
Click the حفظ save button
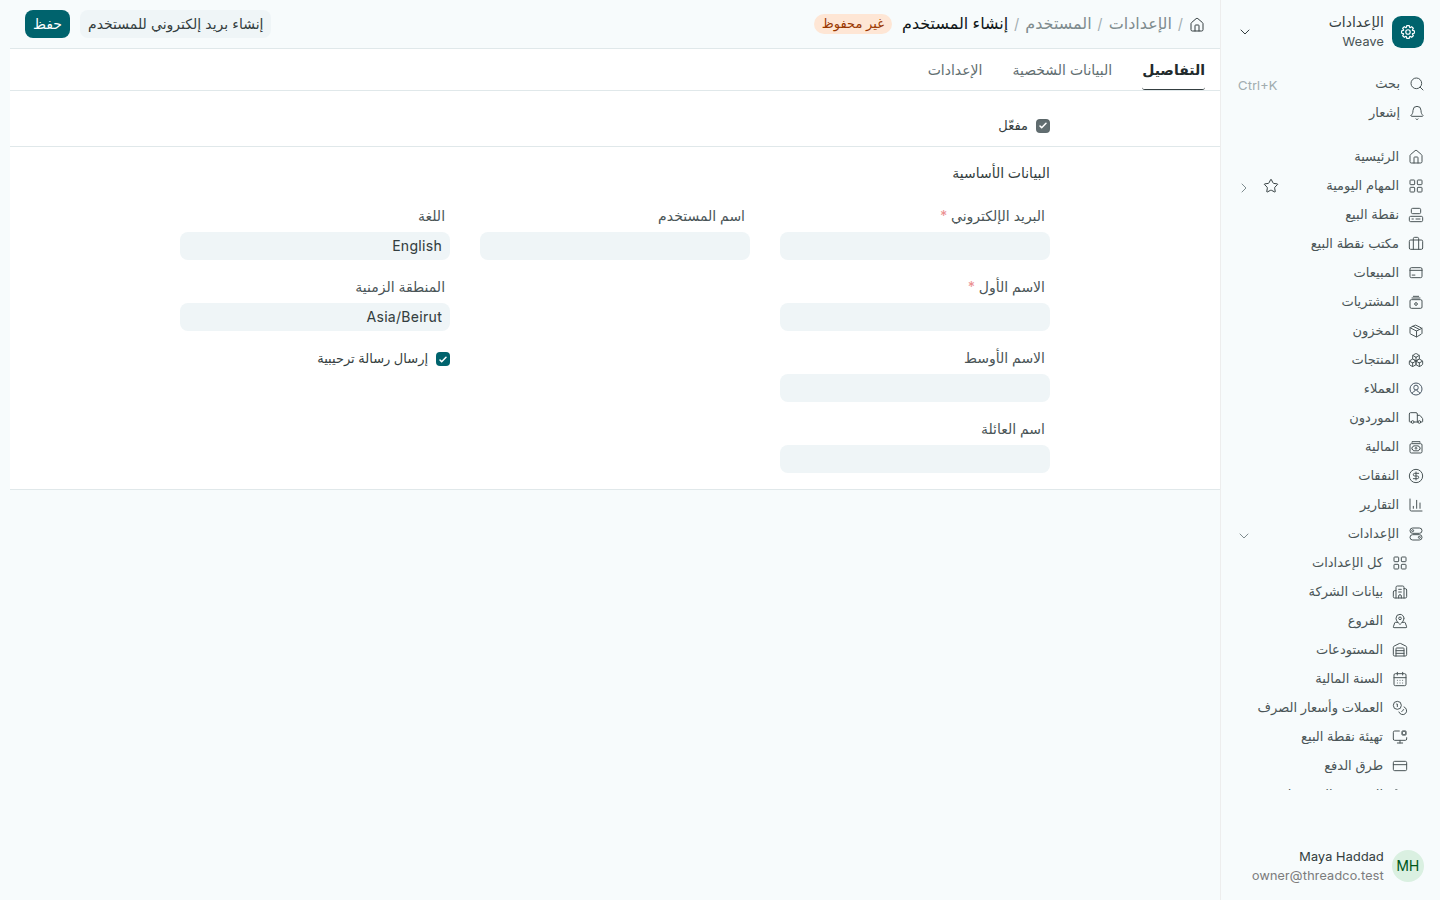click(47, 24)
